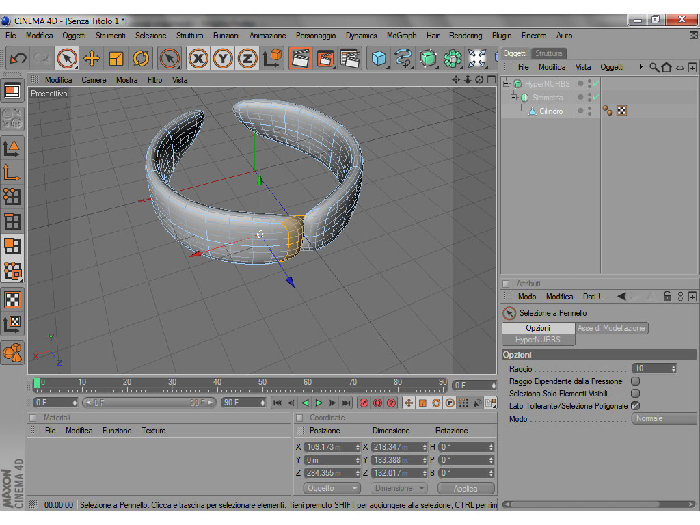Enable points mode in left sidebar
700x525 pixels.
(x=12, y=196)
